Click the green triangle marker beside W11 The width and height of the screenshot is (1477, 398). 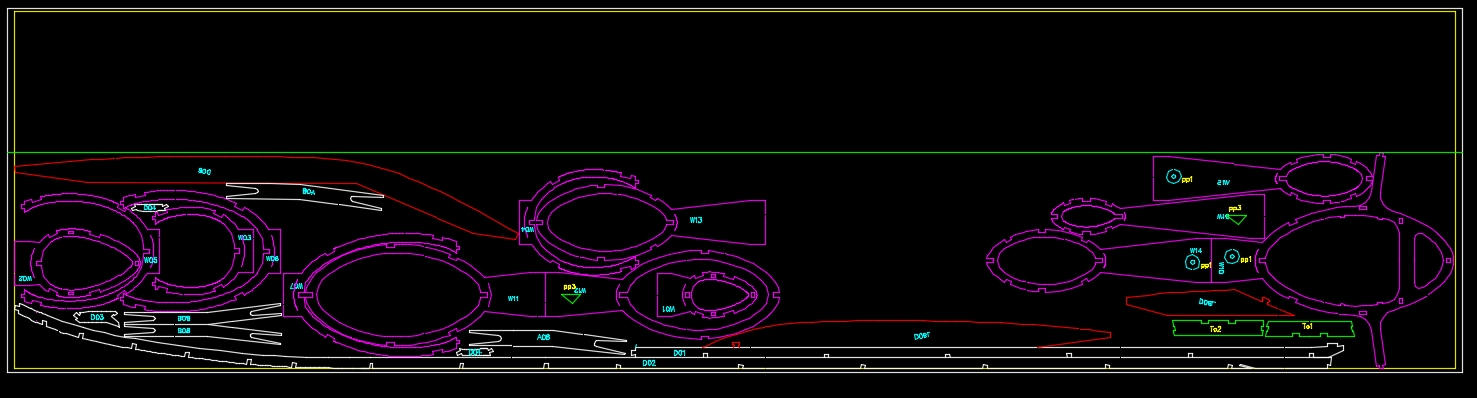click(x=571, y=297)
